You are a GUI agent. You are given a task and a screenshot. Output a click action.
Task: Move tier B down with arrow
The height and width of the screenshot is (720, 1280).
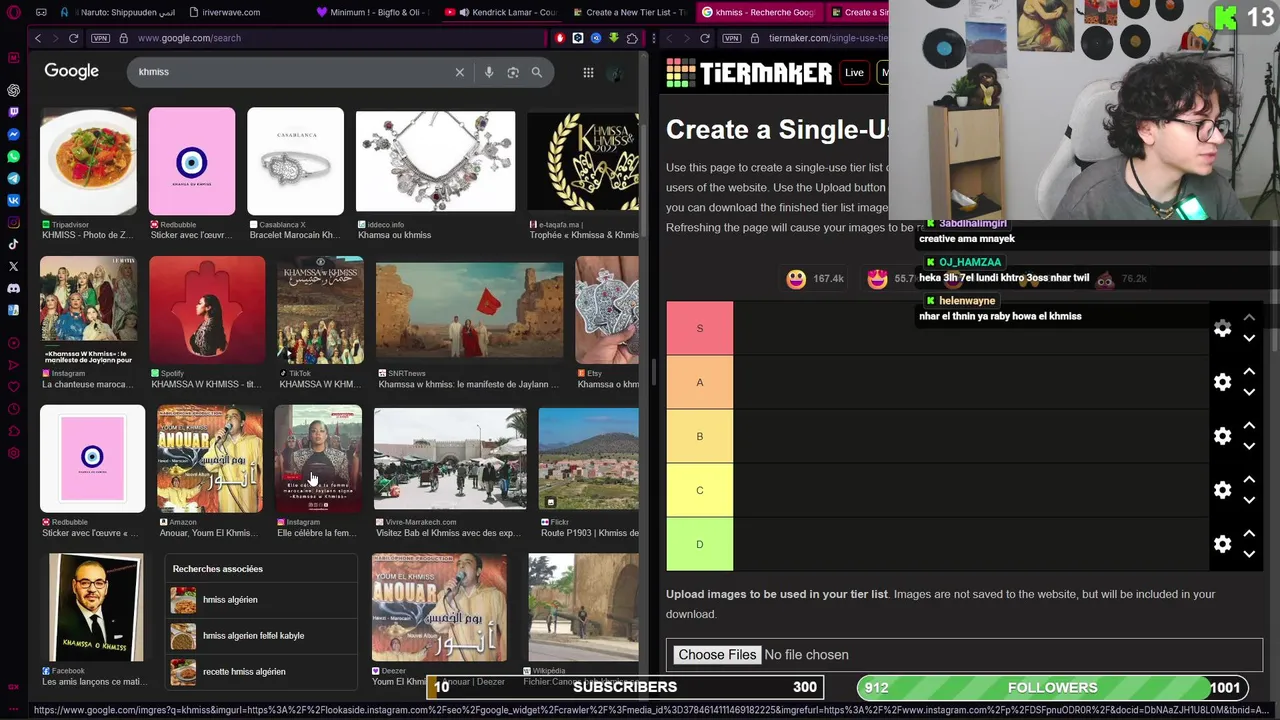(x=1249, y=446)
